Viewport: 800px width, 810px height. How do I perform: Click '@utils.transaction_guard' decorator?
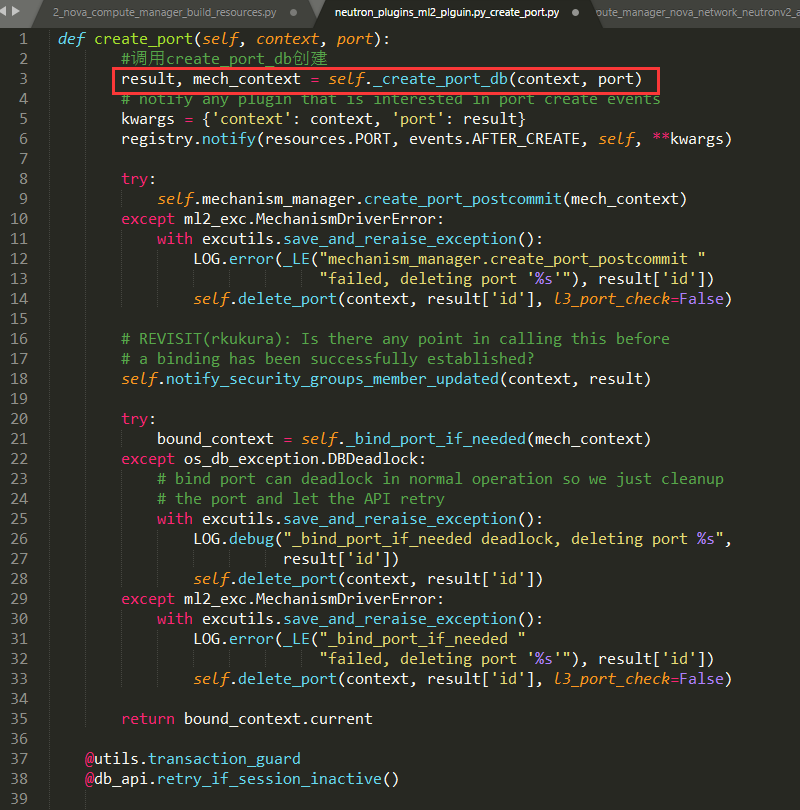[193, 759]
